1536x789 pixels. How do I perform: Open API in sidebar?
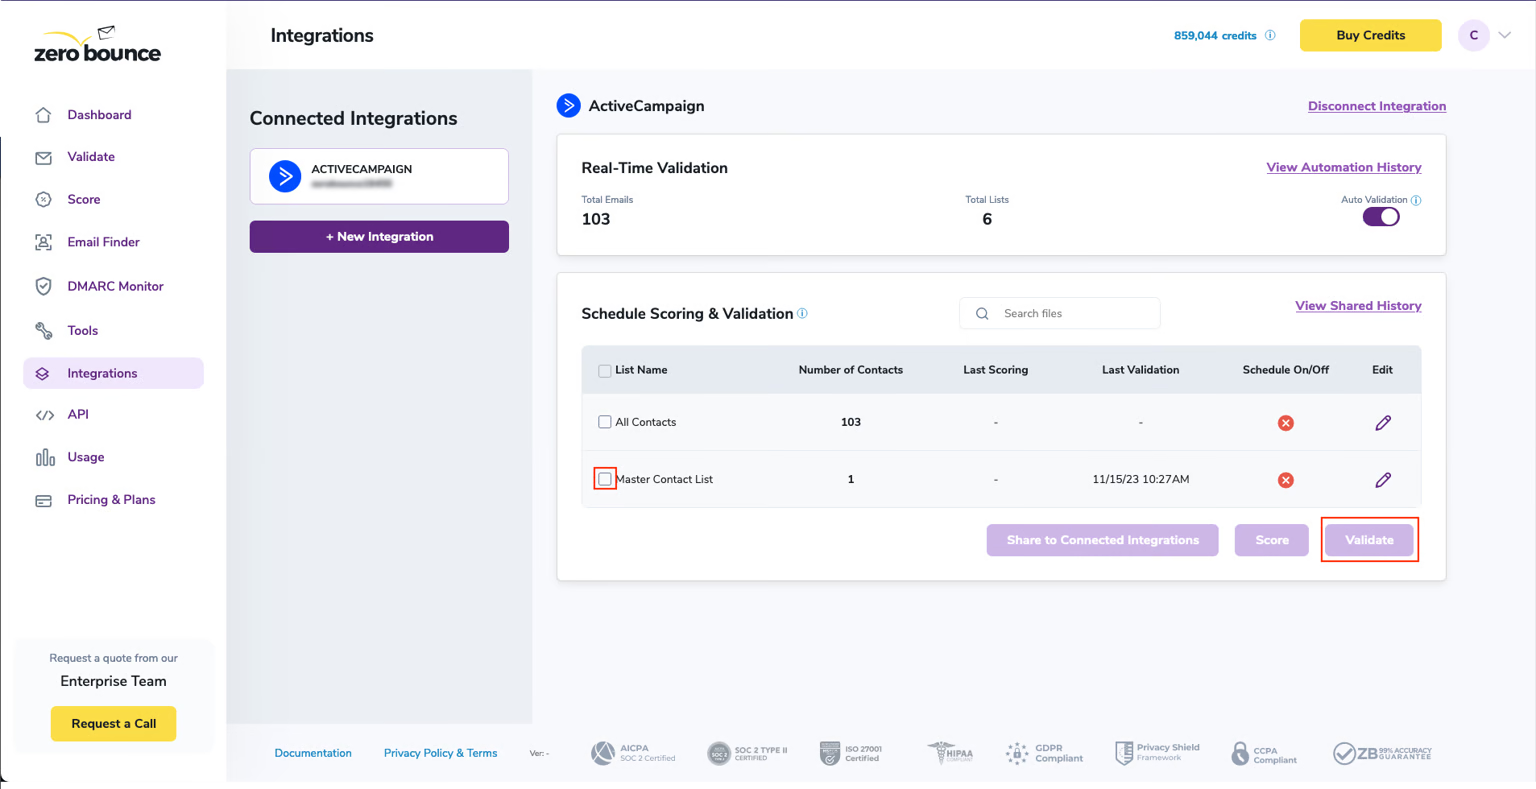pos(78,414)
